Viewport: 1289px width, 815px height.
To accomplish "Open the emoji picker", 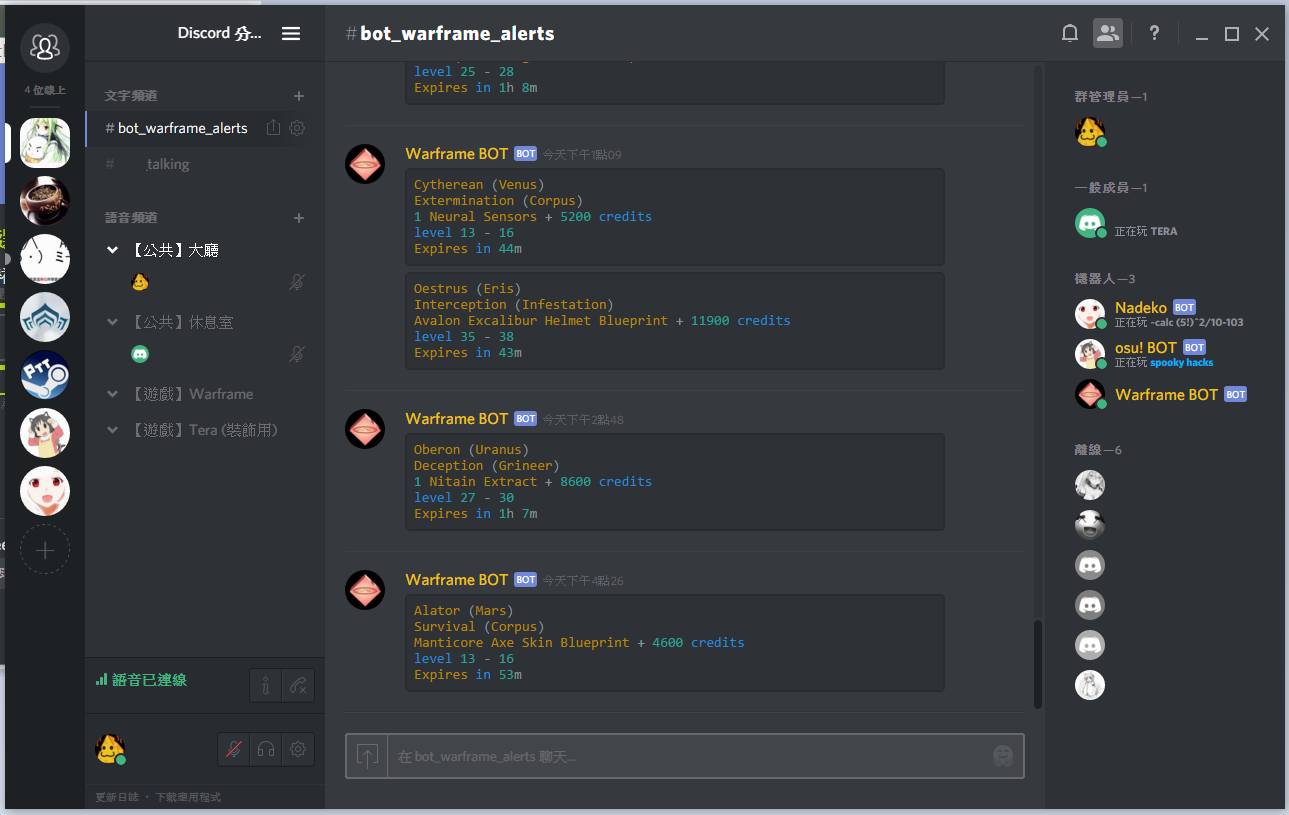I will pos(1003,756).
